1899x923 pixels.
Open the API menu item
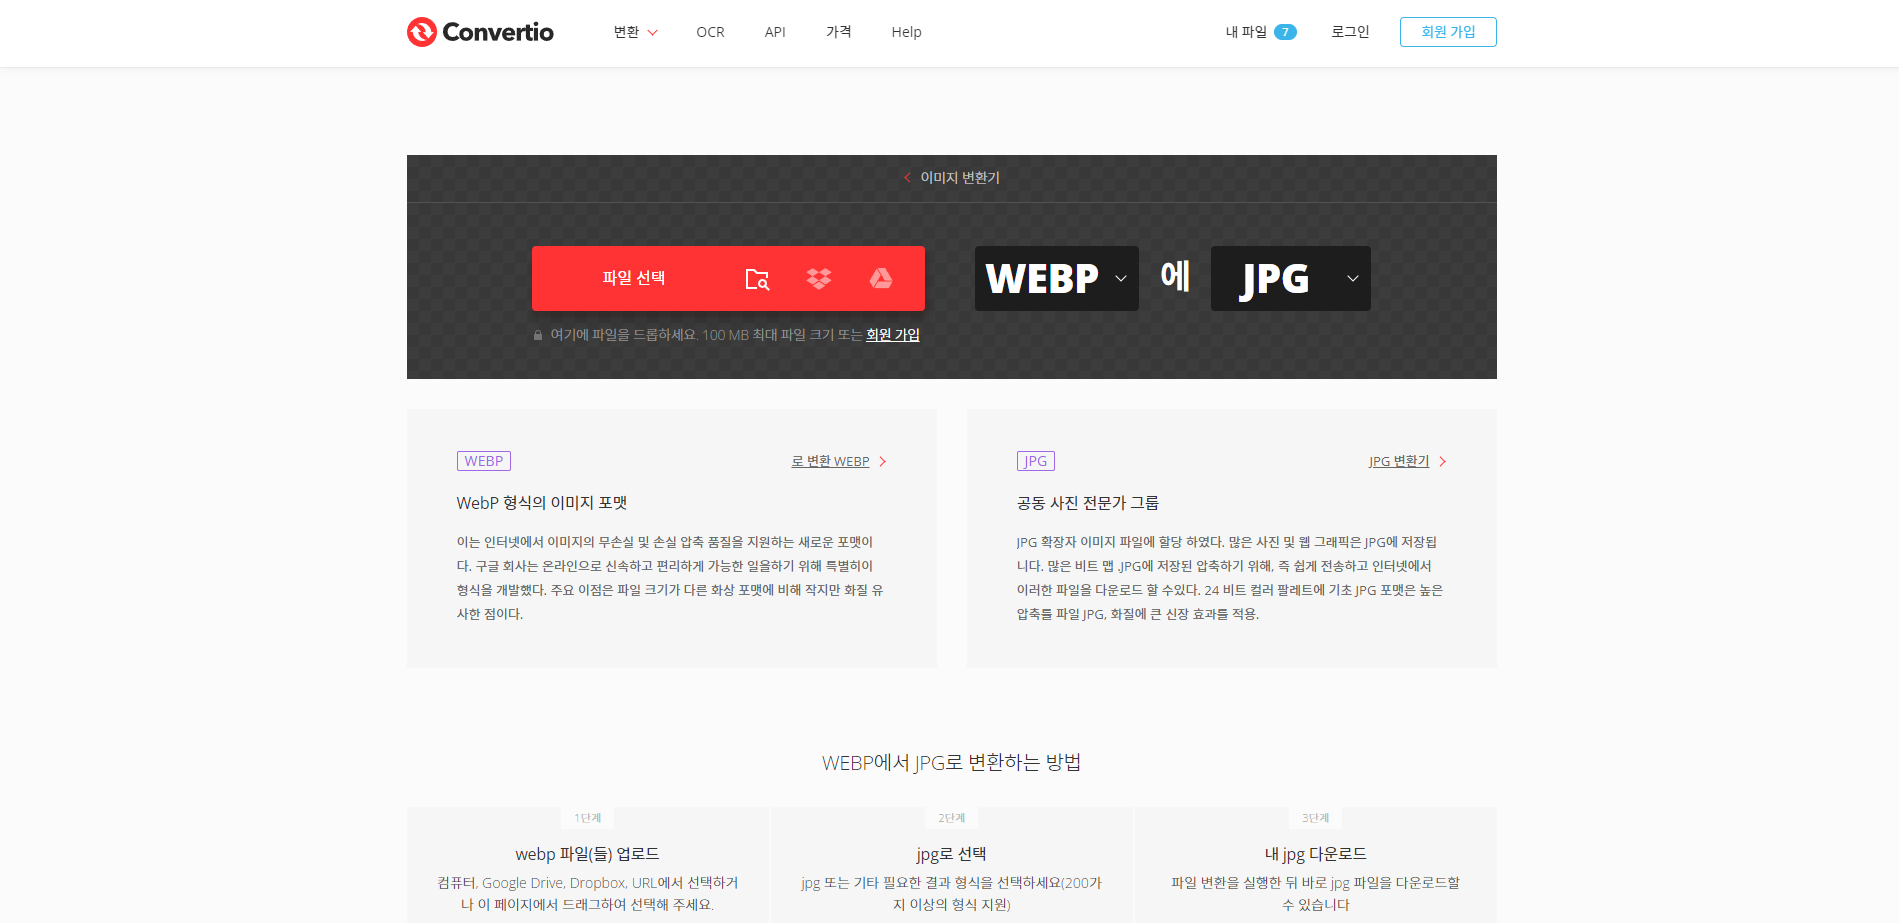coord(775,31)
